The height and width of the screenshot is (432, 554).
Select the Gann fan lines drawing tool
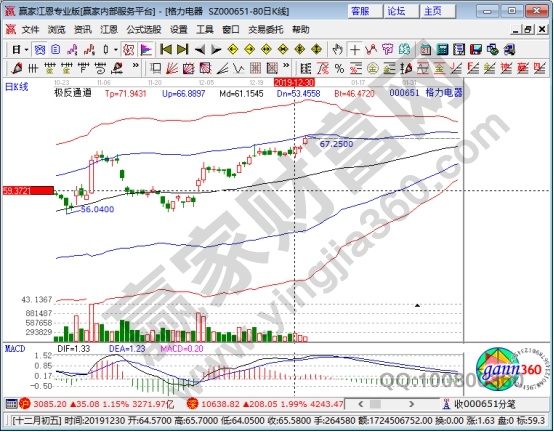pyautogui.click(x=172, y=68)
